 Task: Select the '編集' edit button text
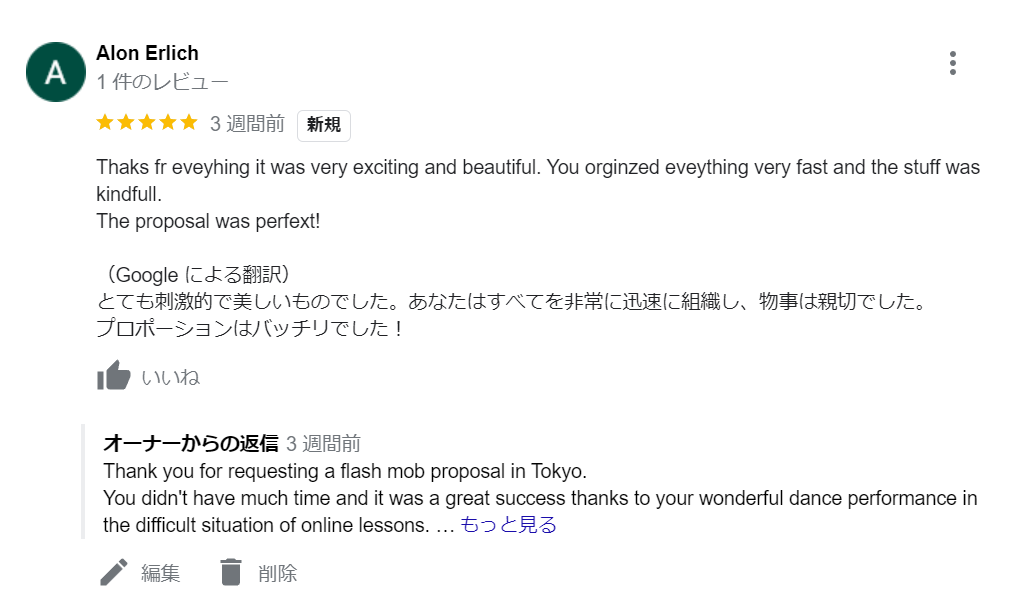pyautogui.click(x=161, y=574)
